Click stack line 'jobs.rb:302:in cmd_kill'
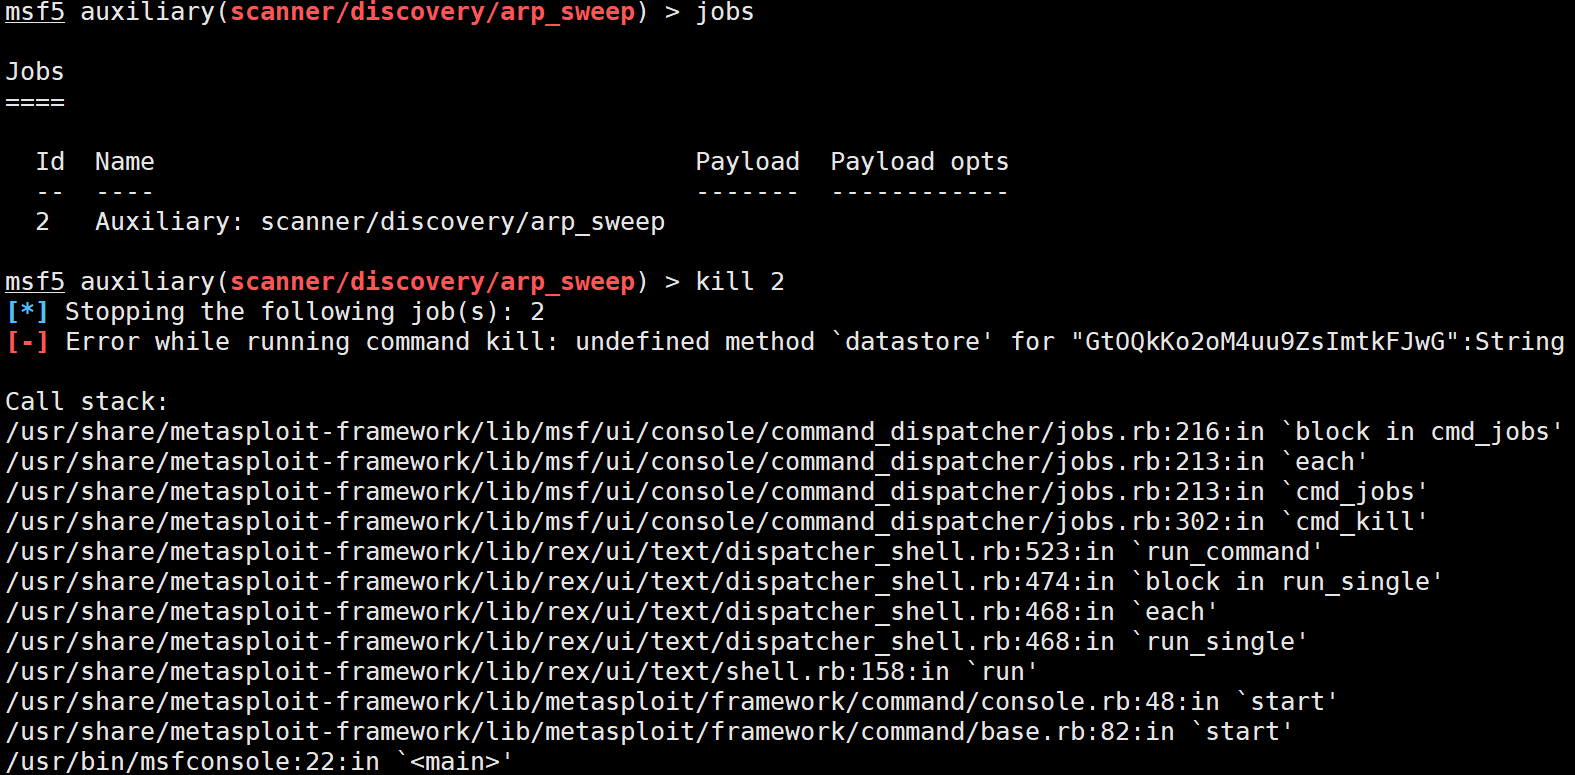Viewport: 1575px width, 775px height. pos(716,522)
